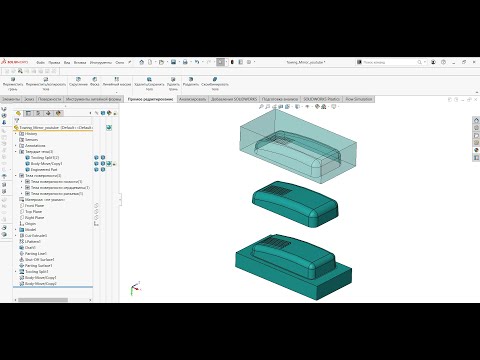
Task: Undo the last action
Action: pos(197,62)
